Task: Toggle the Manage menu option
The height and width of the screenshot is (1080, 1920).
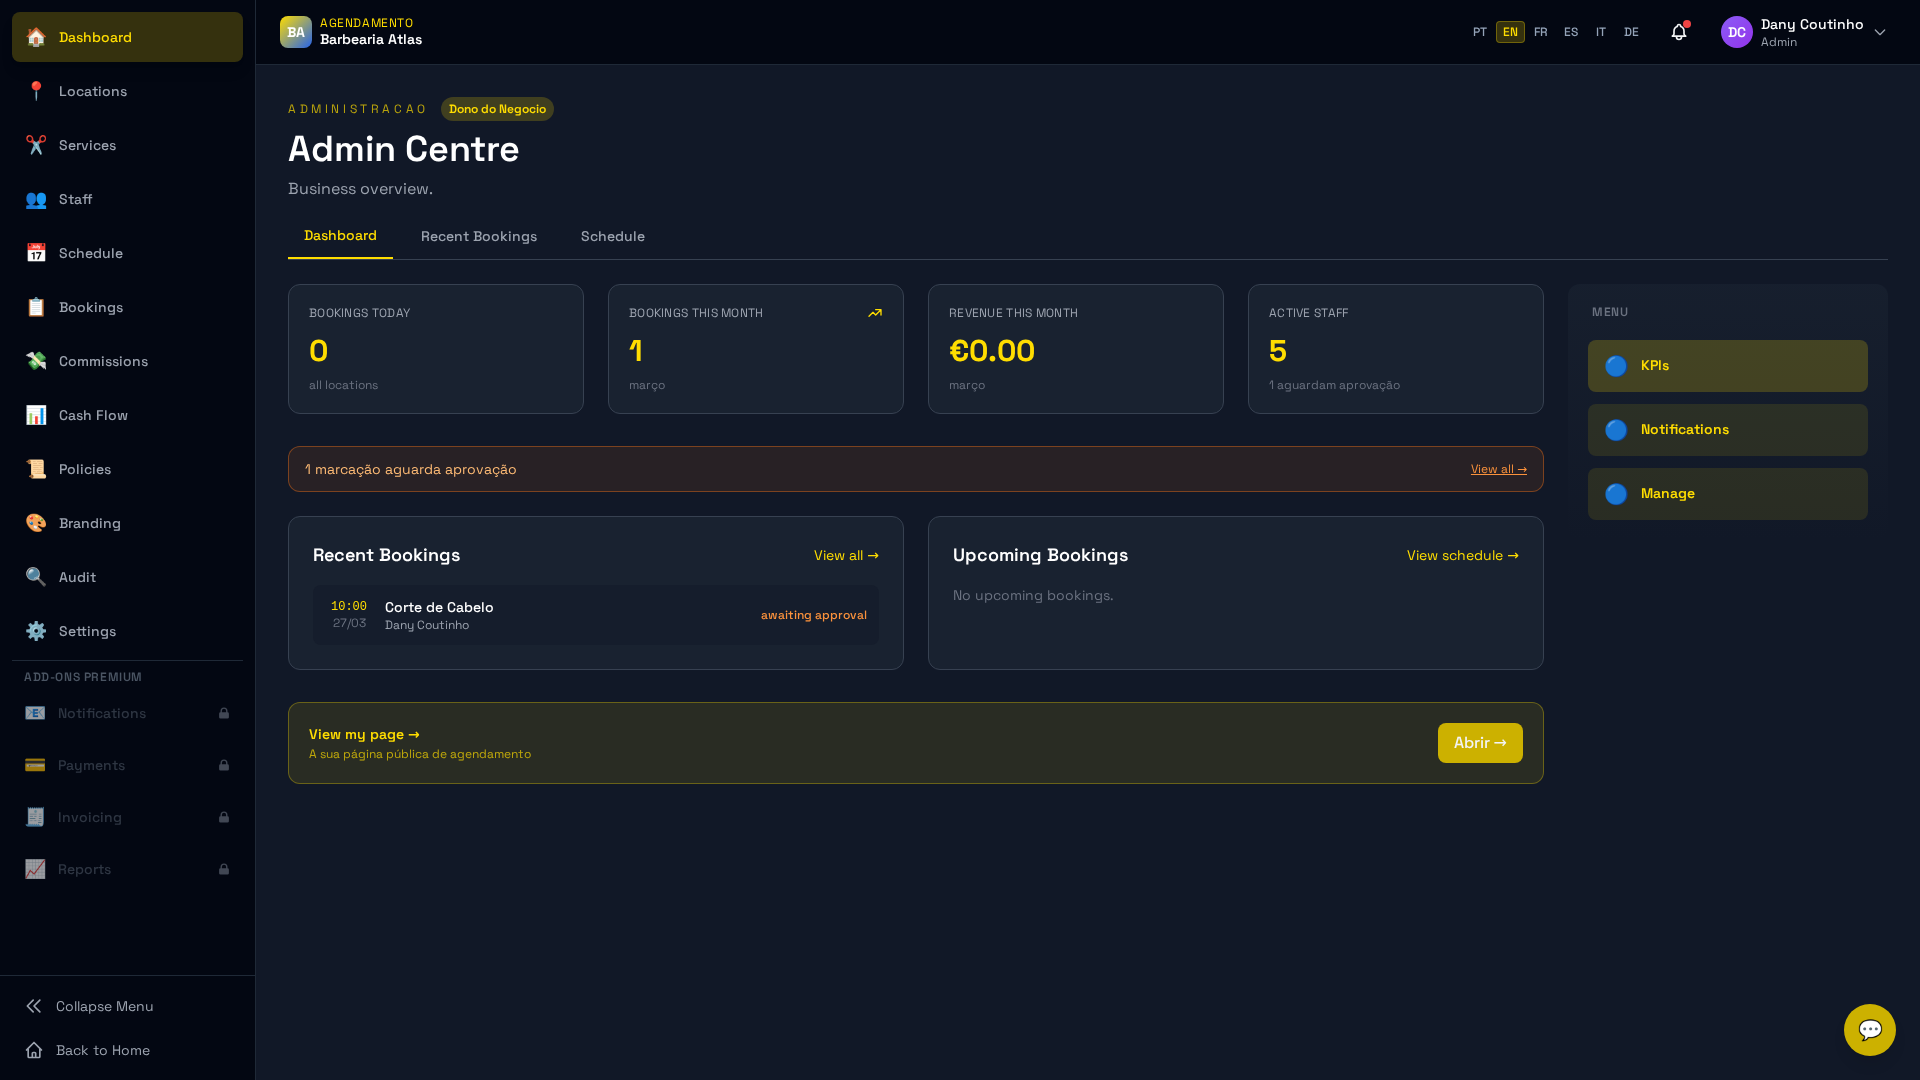Action: click(x=1727, y=493)
